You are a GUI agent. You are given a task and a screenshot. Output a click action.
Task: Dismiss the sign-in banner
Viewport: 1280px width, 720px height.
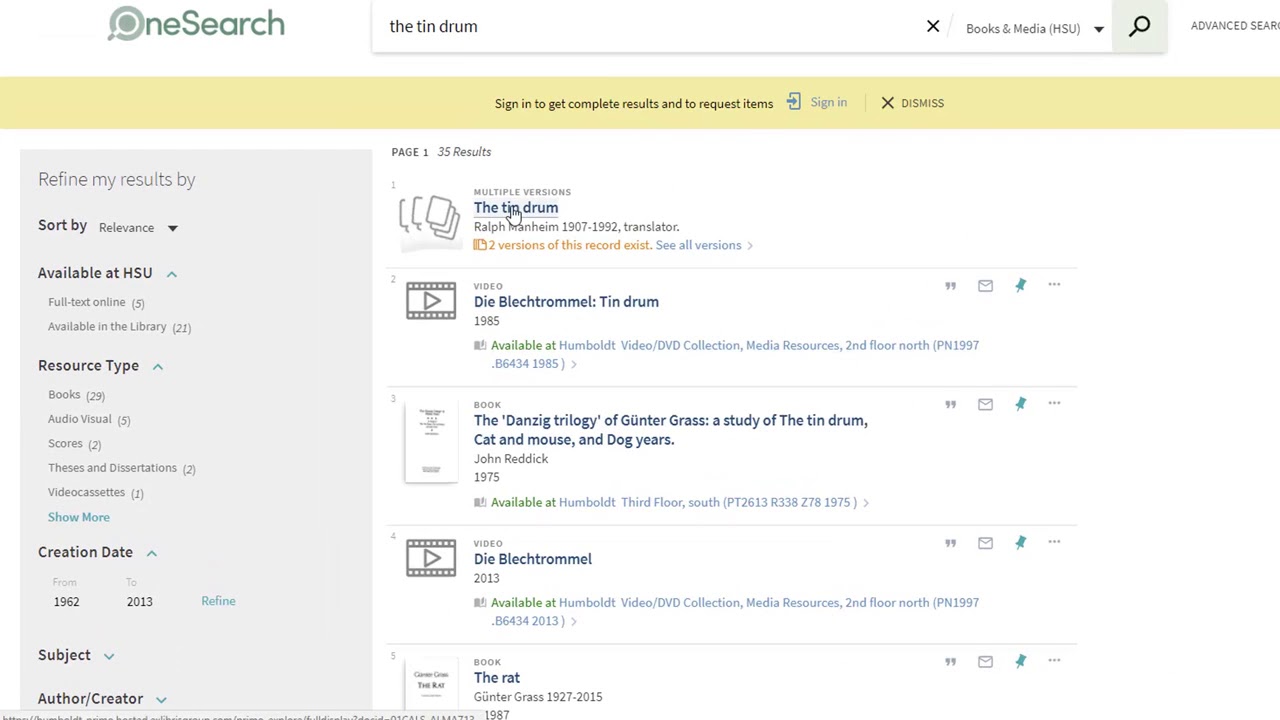[912, 103]
